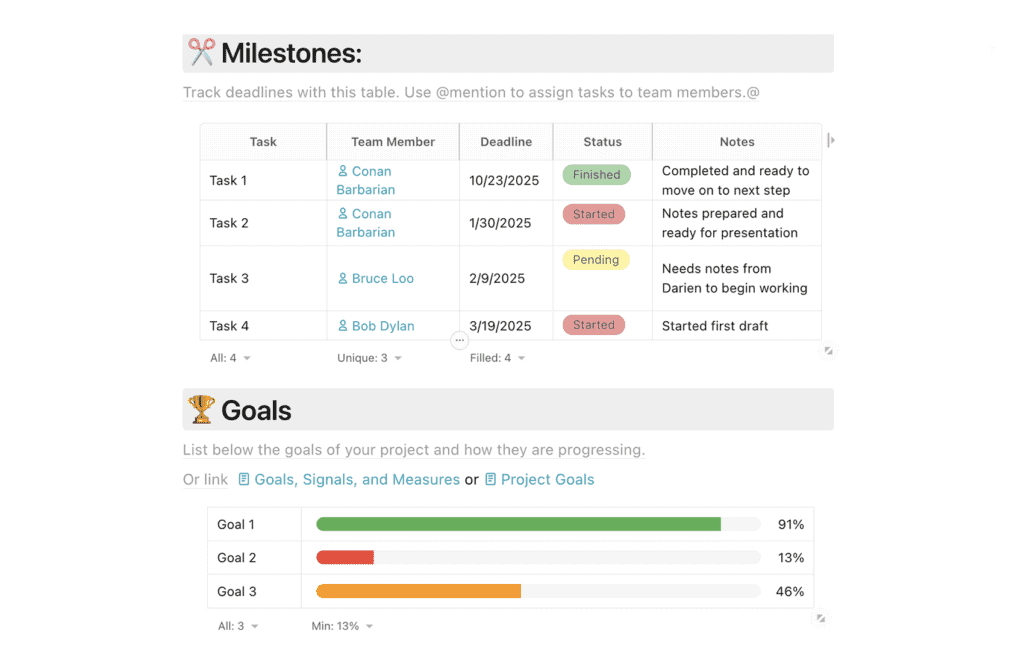Click the page icon before Goals, Signals, and Measures

(x=243, y=479)
